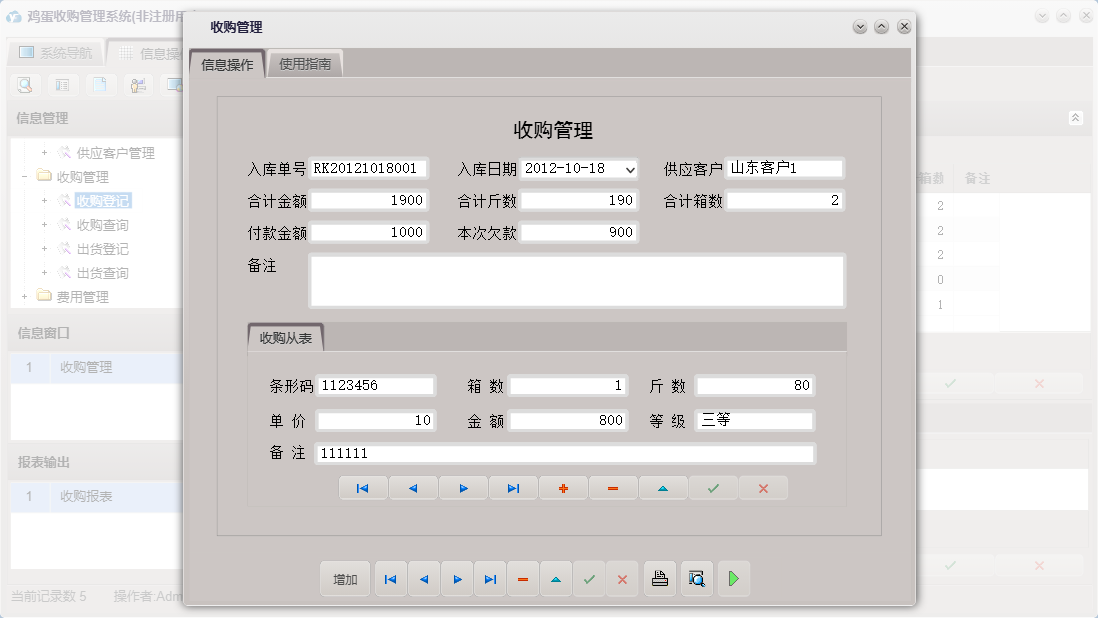Click the first-record navigation arrow on the bottom toolbar
The image size is (1098, 618).
point(390,579)
